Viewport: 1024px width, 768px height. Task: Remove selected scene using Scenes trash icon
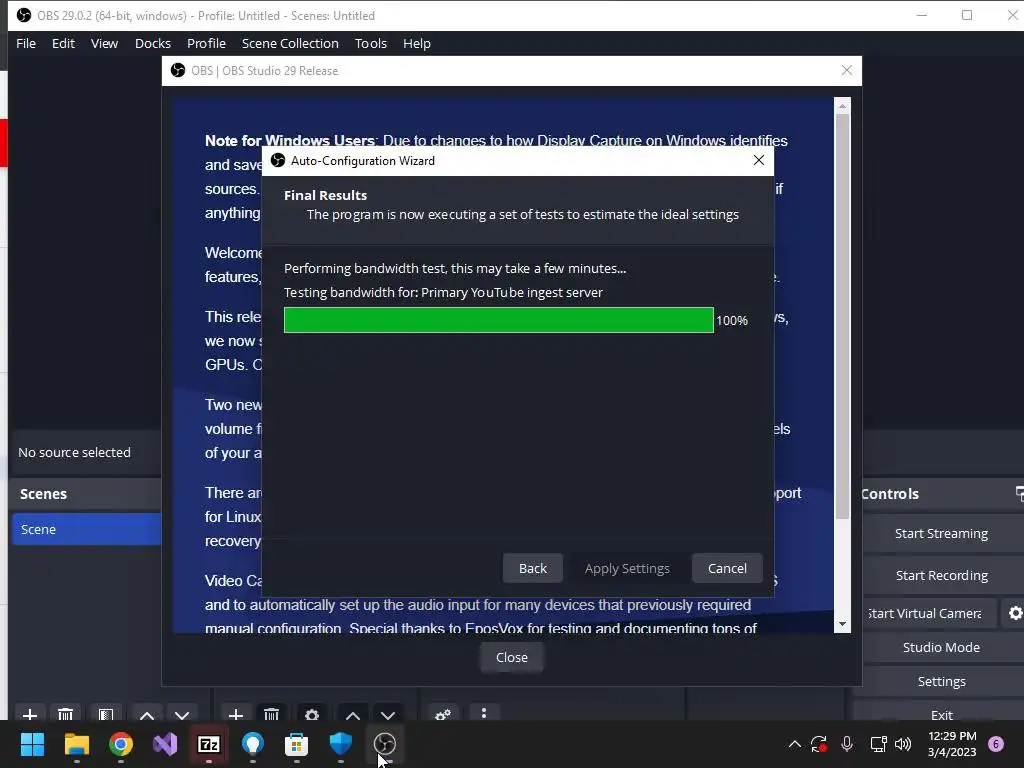pyautogui.click(x=65, y=714)
